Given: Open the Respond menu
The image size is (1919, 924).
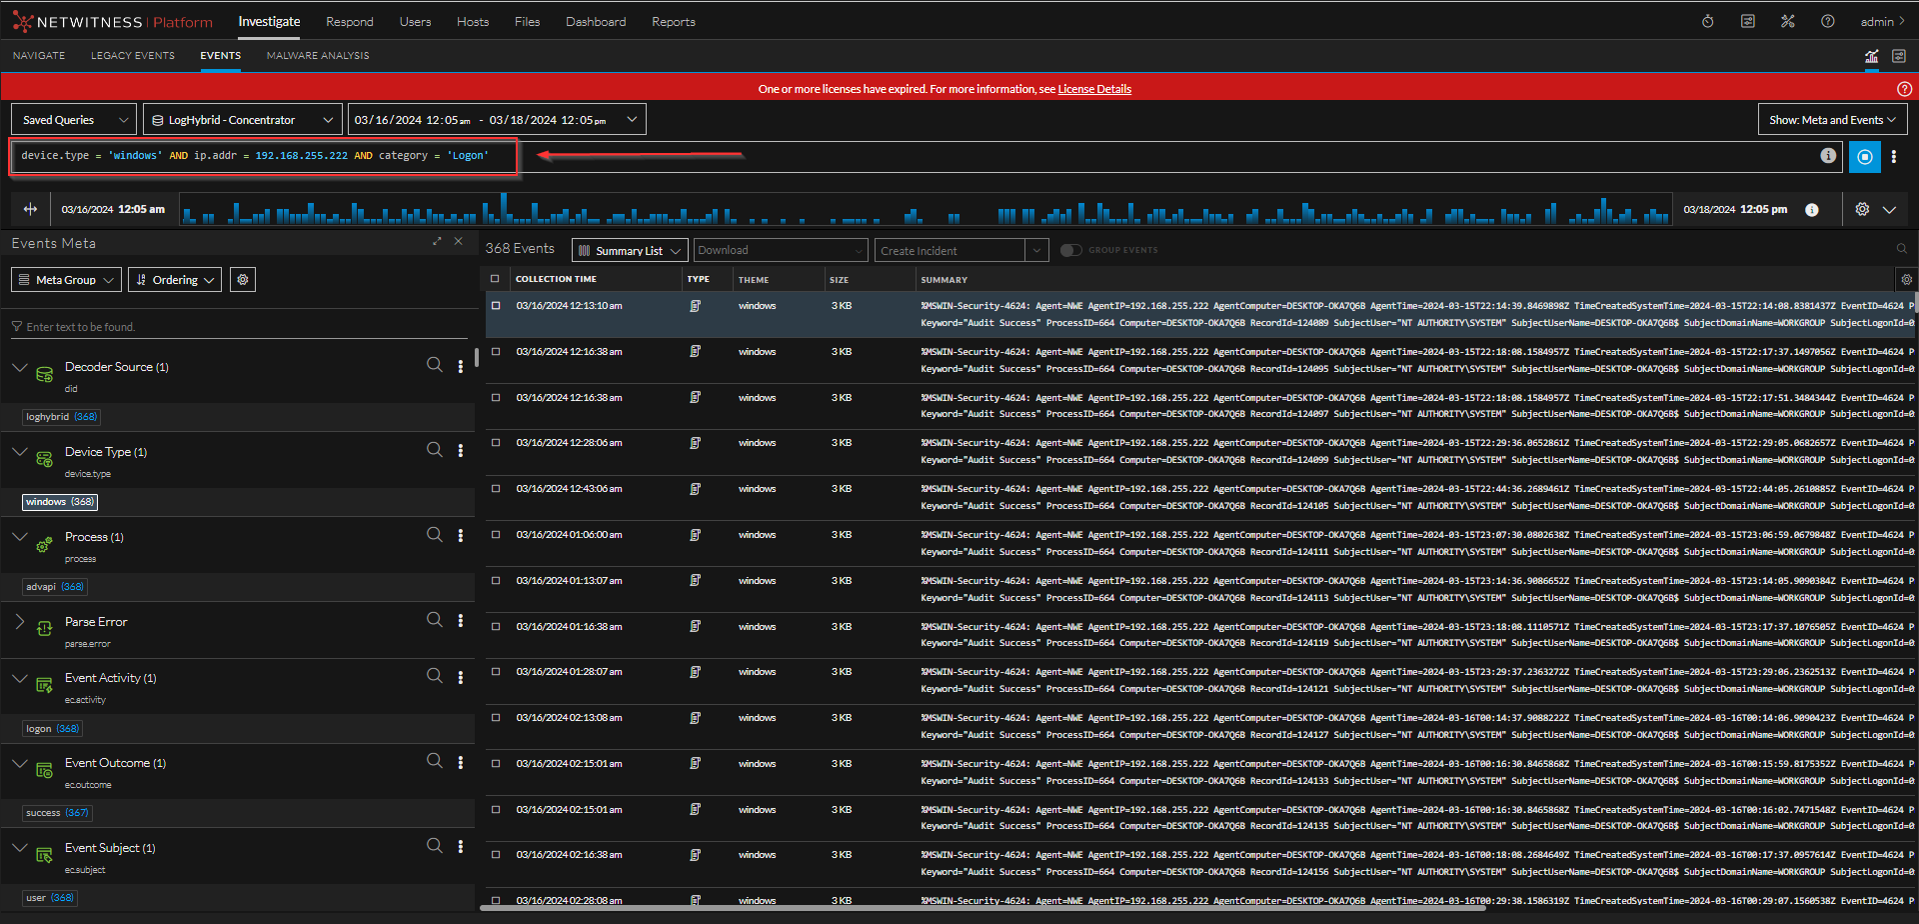Looking at the screenshot, I should point(349,22).
